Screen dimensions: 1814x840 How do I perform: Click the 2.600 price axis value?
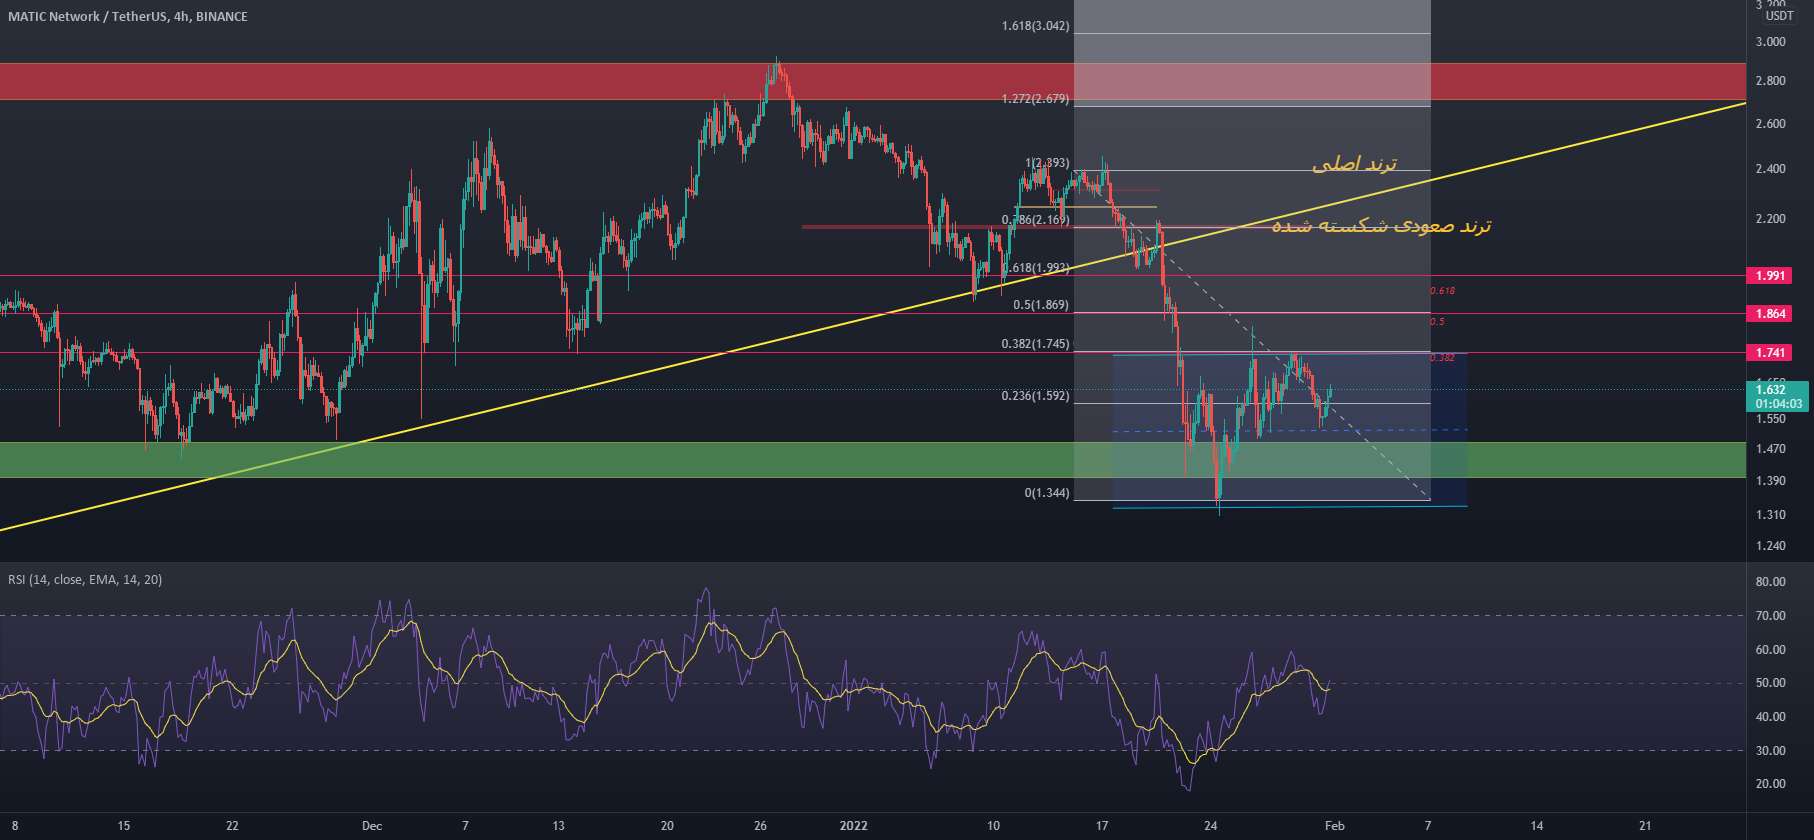[1770, 124]
